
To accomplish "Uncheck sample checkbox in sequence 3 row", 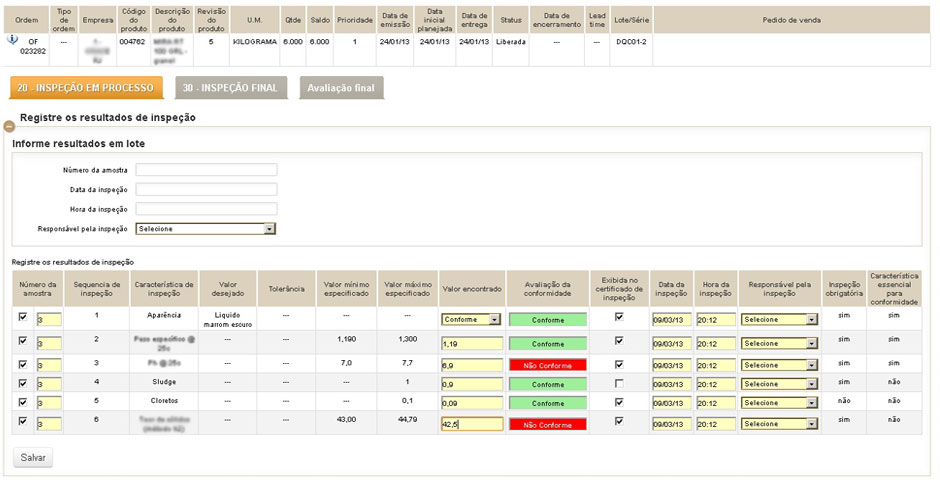I will click(x=23, y=364).
